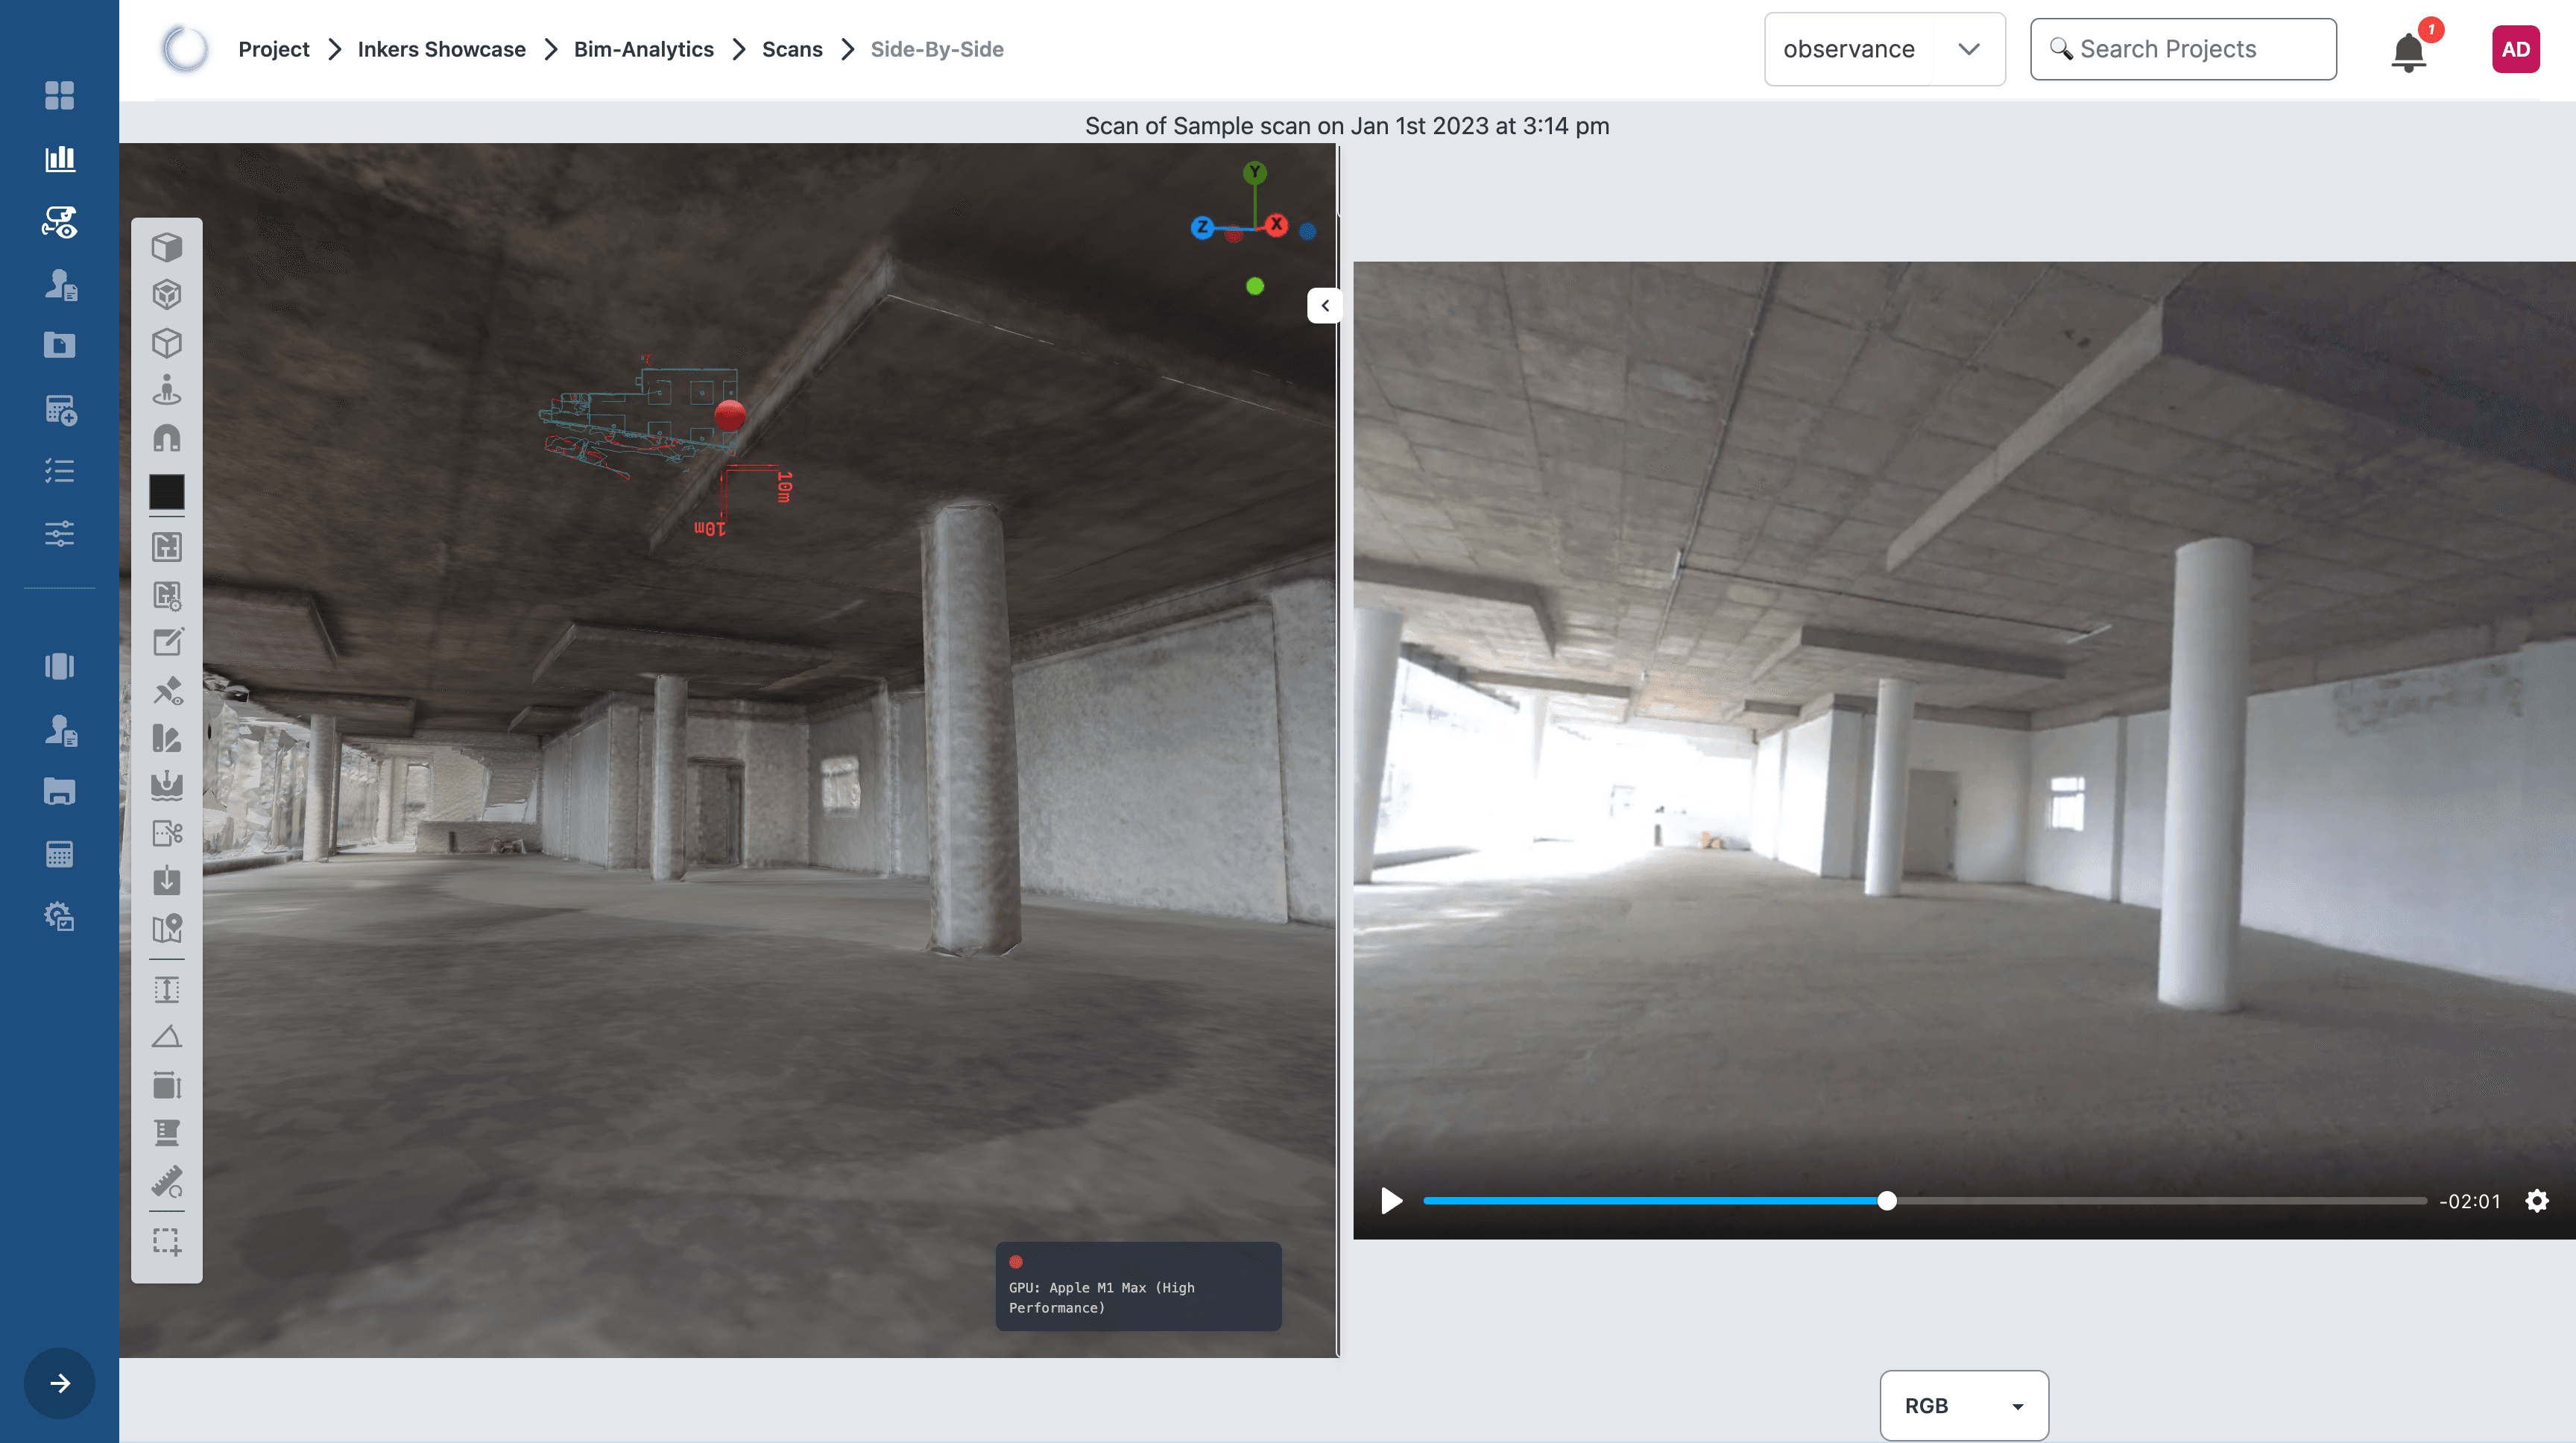Open the analytics bar chart sidebar icon
The image size is (2576, 1443).
point(60,158)
